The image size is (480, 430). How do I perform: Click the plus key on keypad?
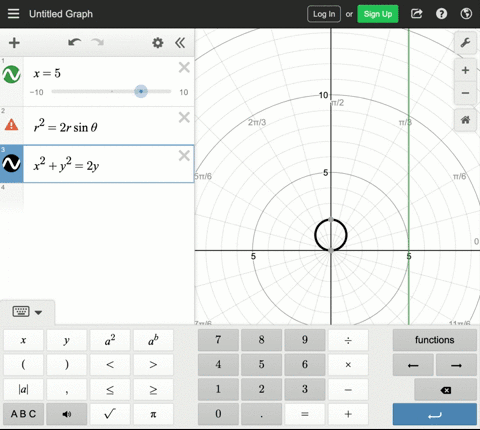348,414
